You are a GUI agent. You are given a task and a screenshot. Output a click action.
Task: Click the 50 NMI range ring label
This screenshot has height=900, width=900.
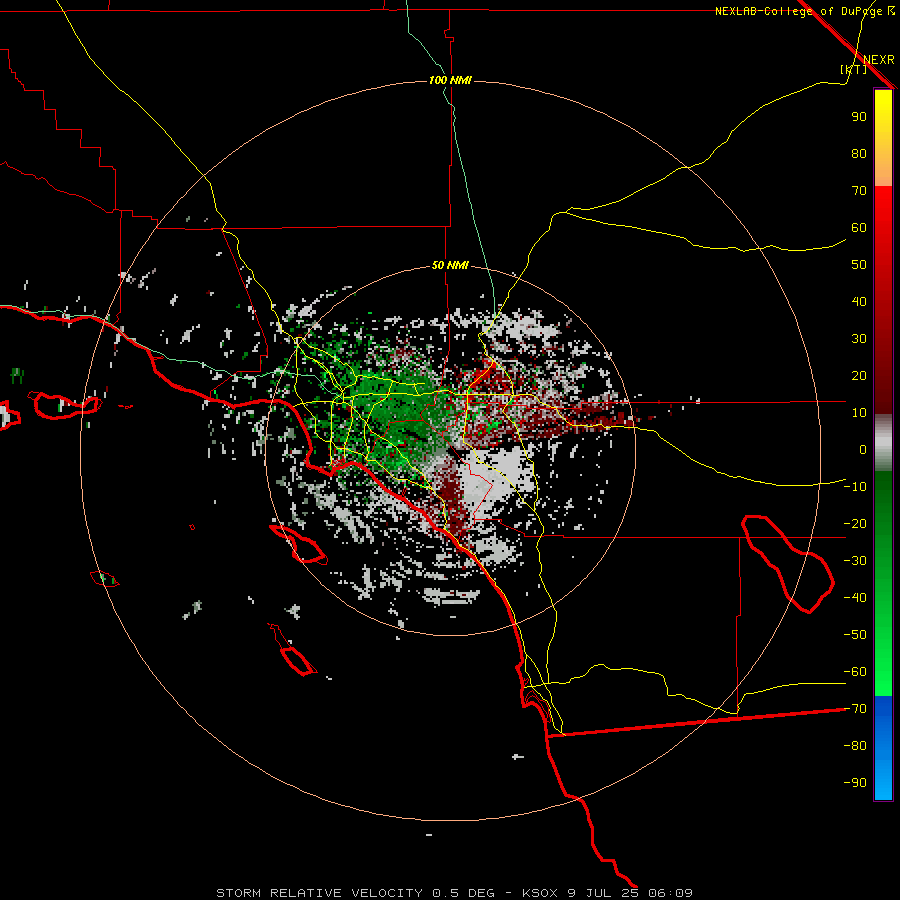click(x=450, y=265)
